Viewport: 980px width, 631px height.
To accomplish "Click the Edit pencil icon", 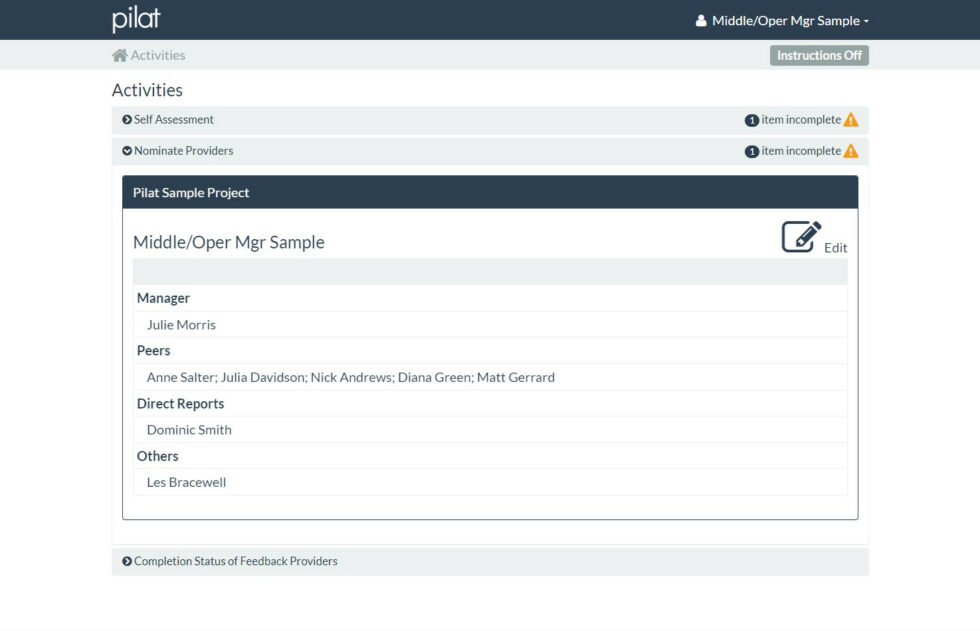I will 801,237.
